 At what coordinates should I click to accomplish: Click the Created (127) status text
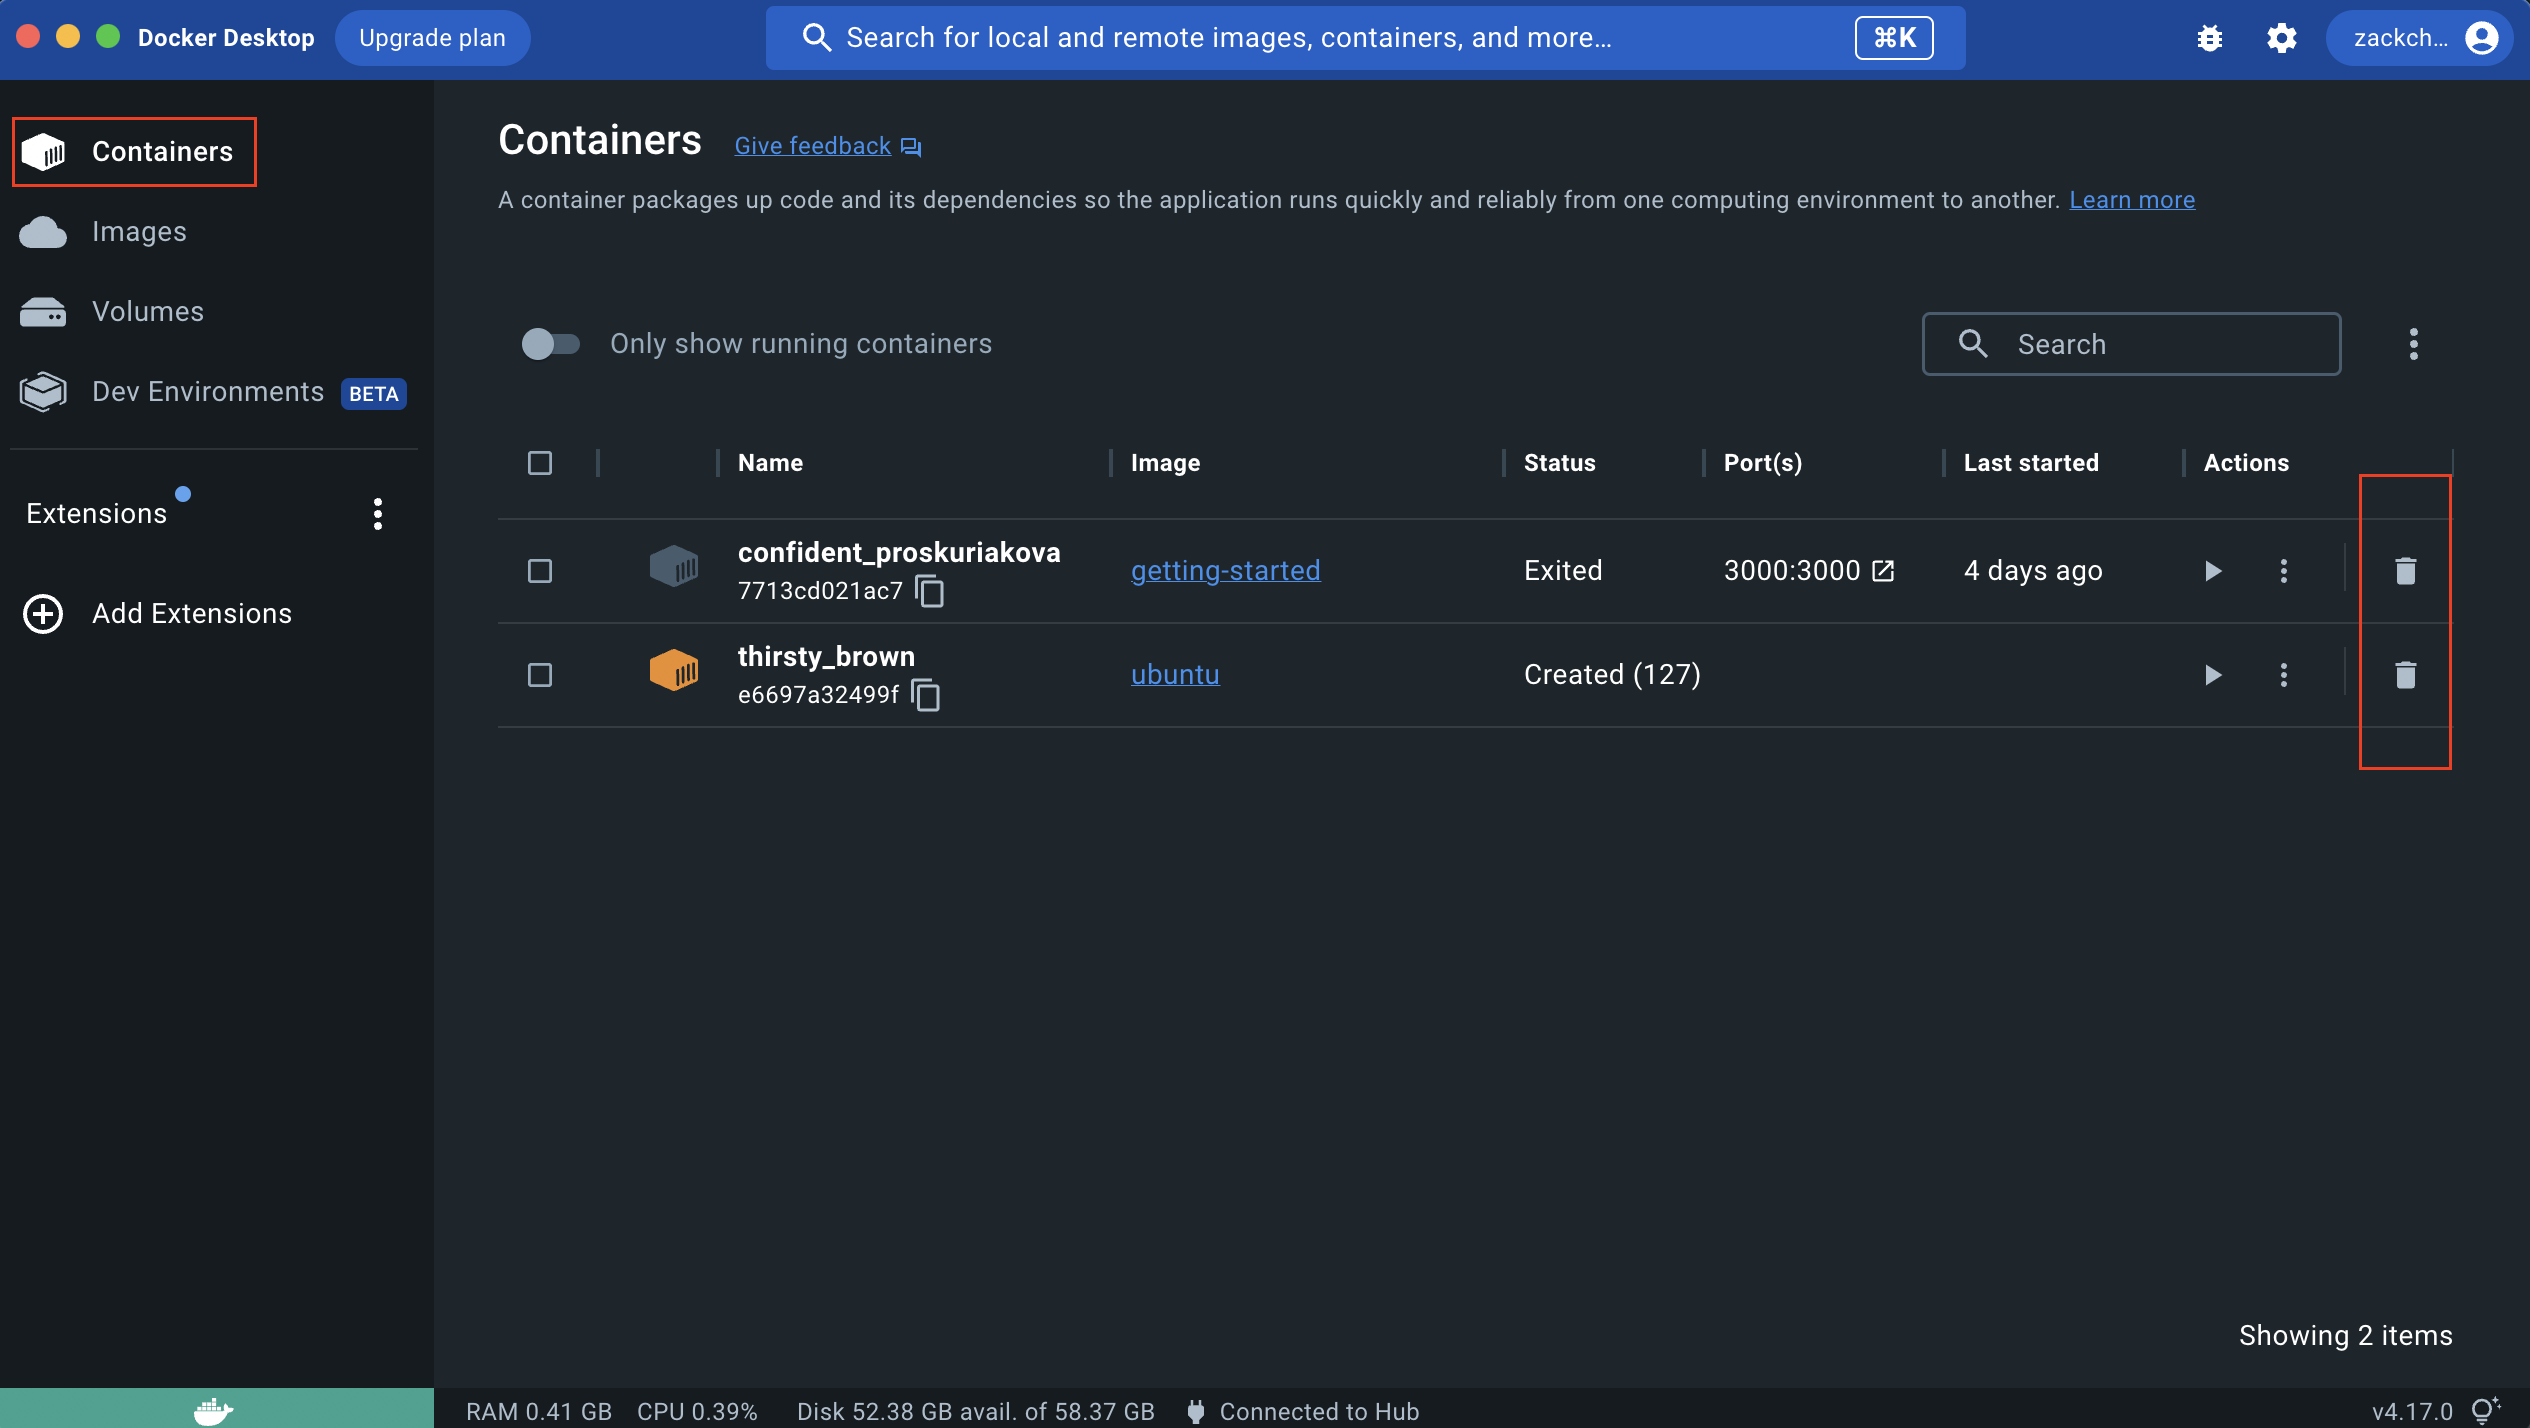1612,675
